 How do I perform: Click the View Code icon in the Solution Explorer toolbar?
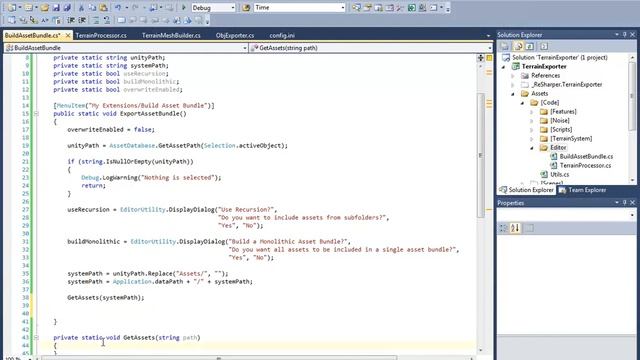[x=544, y=46]
